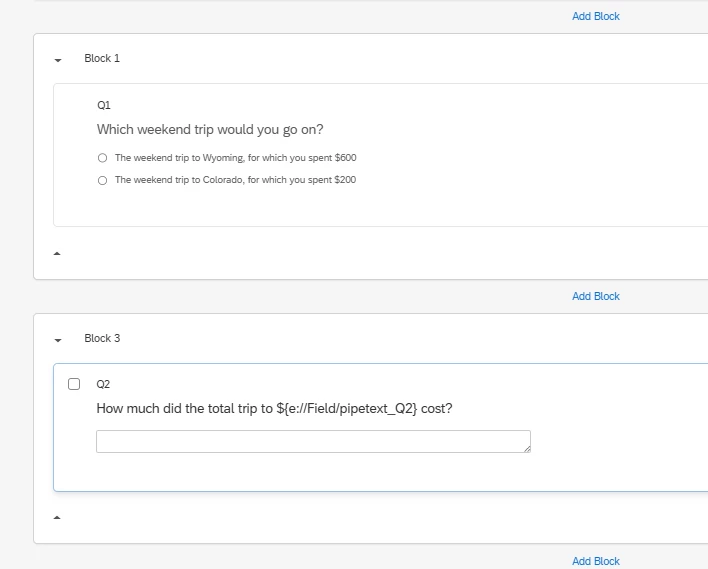
Task: Edit the 'How much did the total trip' question text
Action: 274,408
